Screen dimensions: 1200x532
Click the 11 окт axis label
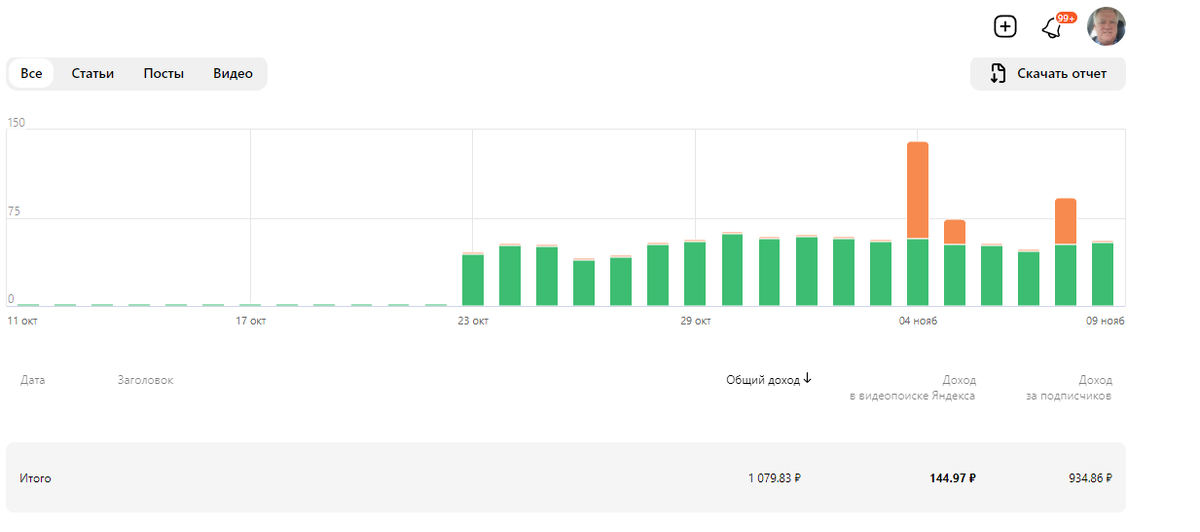(21, 321)
